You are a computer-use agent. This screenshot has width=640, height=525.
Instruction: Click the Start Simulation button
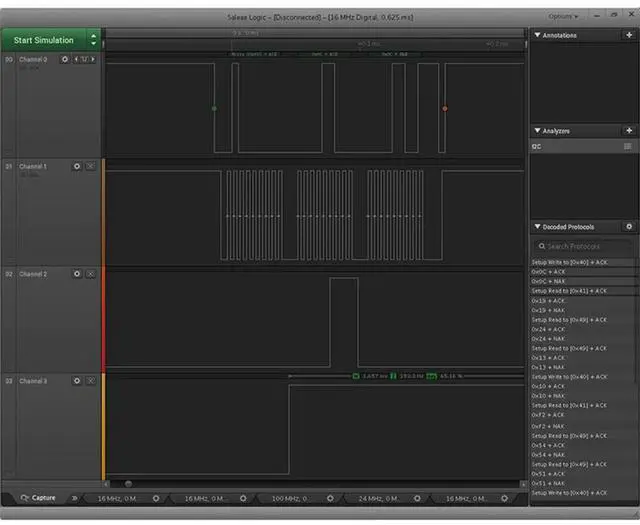click(44, 40)
